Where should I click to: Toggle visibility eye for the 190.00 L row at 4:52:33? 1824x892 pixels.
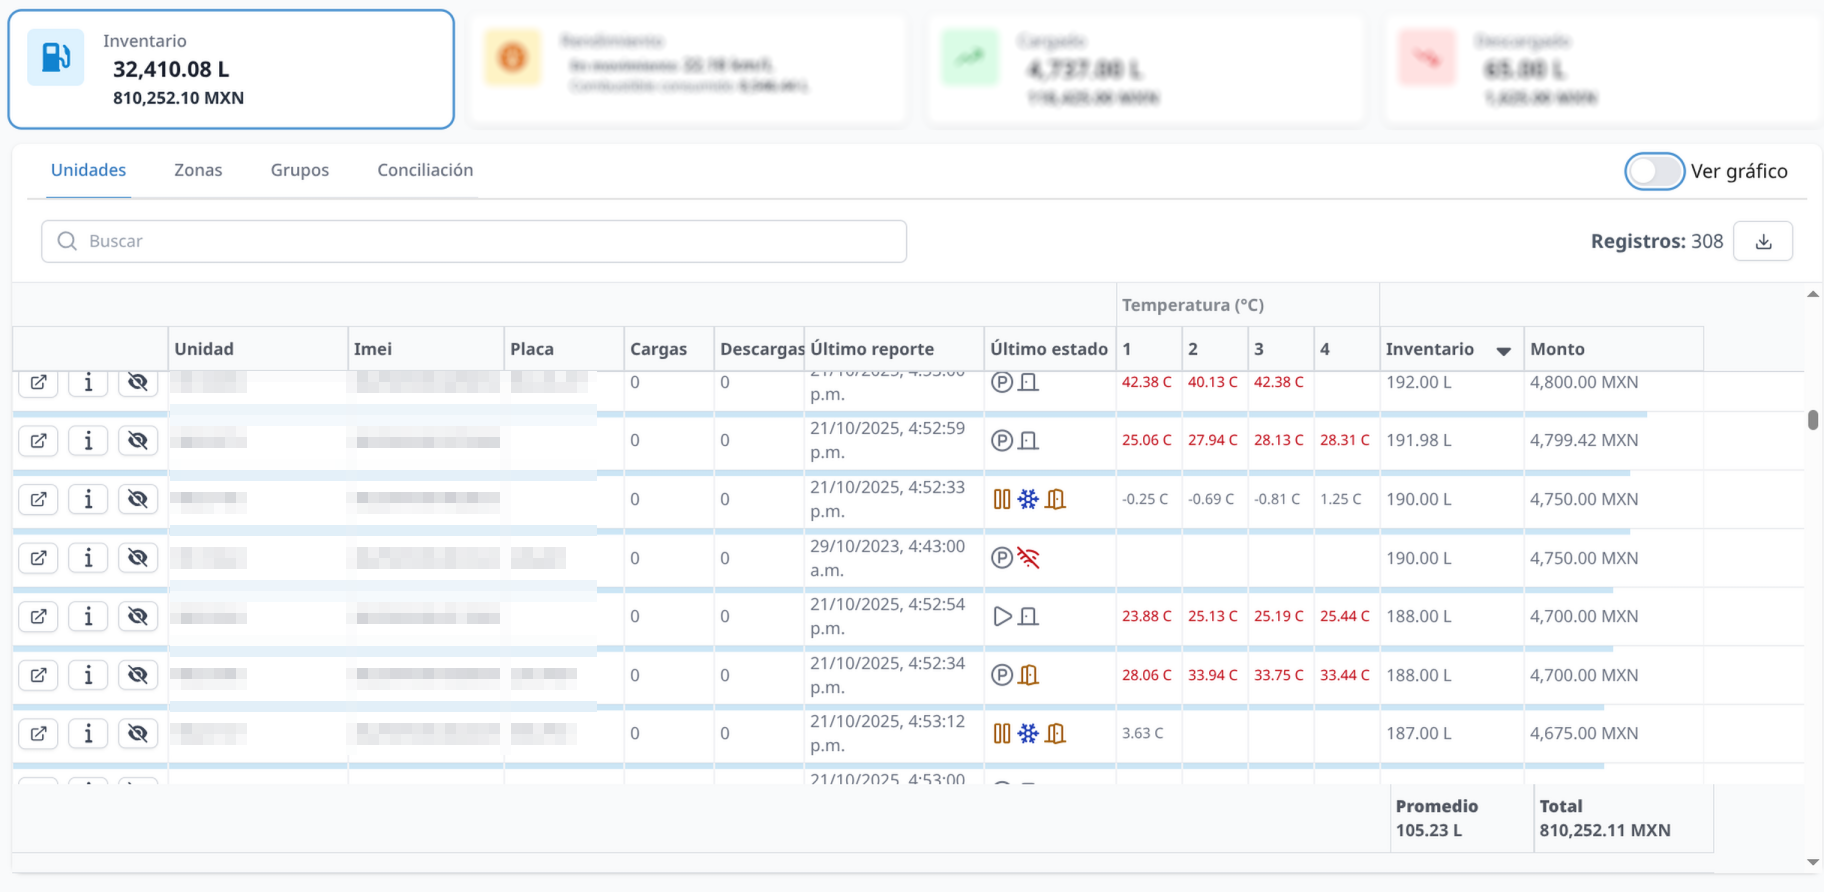(138, 499)
